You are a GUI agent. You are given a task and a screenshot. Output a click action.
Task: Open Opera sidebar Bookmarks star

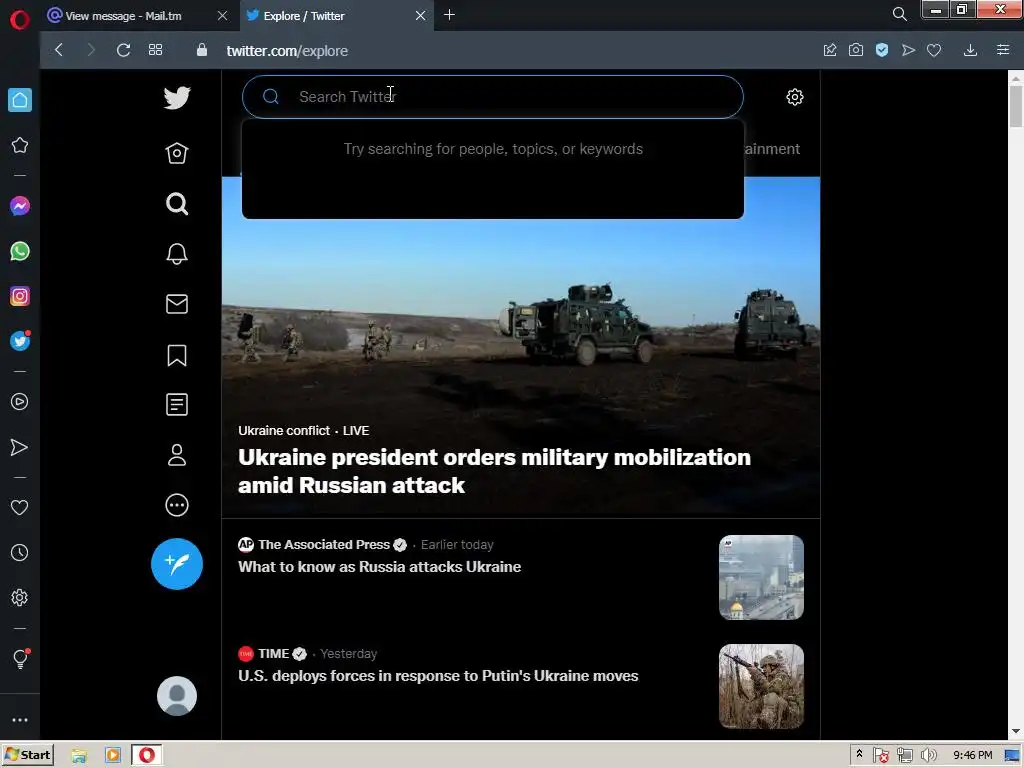tap(20, 145)
